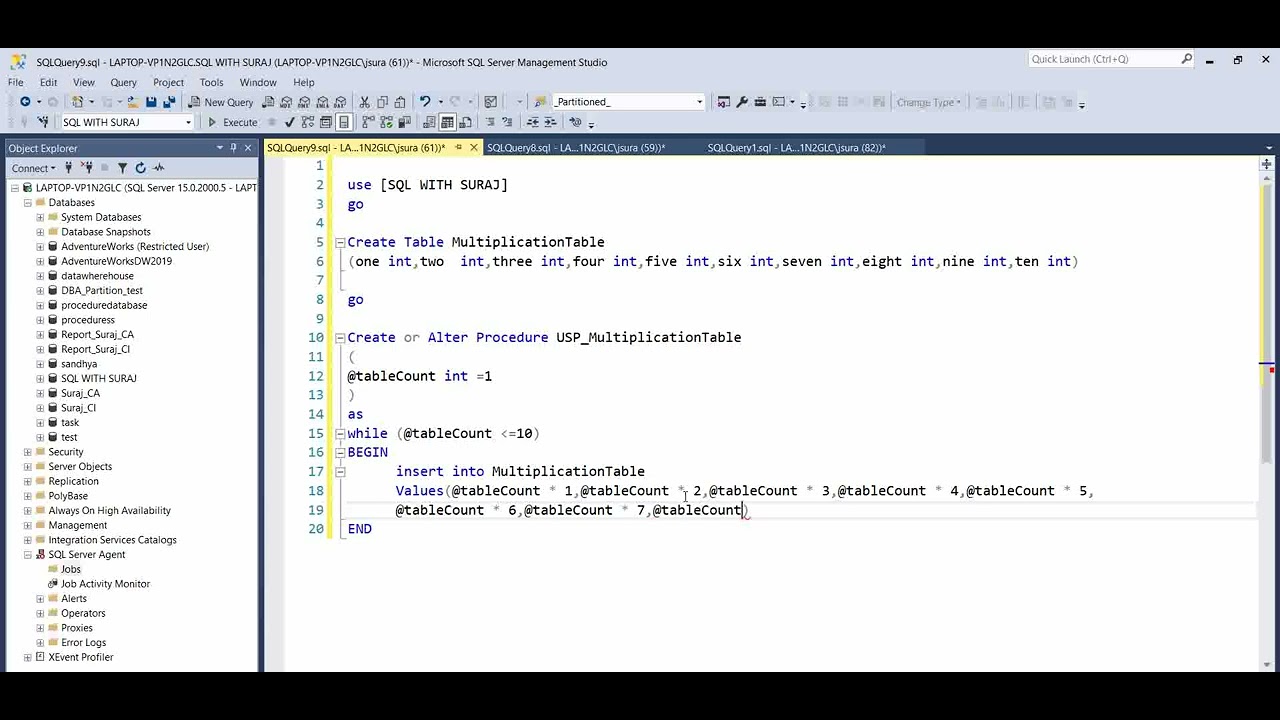Open the Tools menu

tap(211, 82)
